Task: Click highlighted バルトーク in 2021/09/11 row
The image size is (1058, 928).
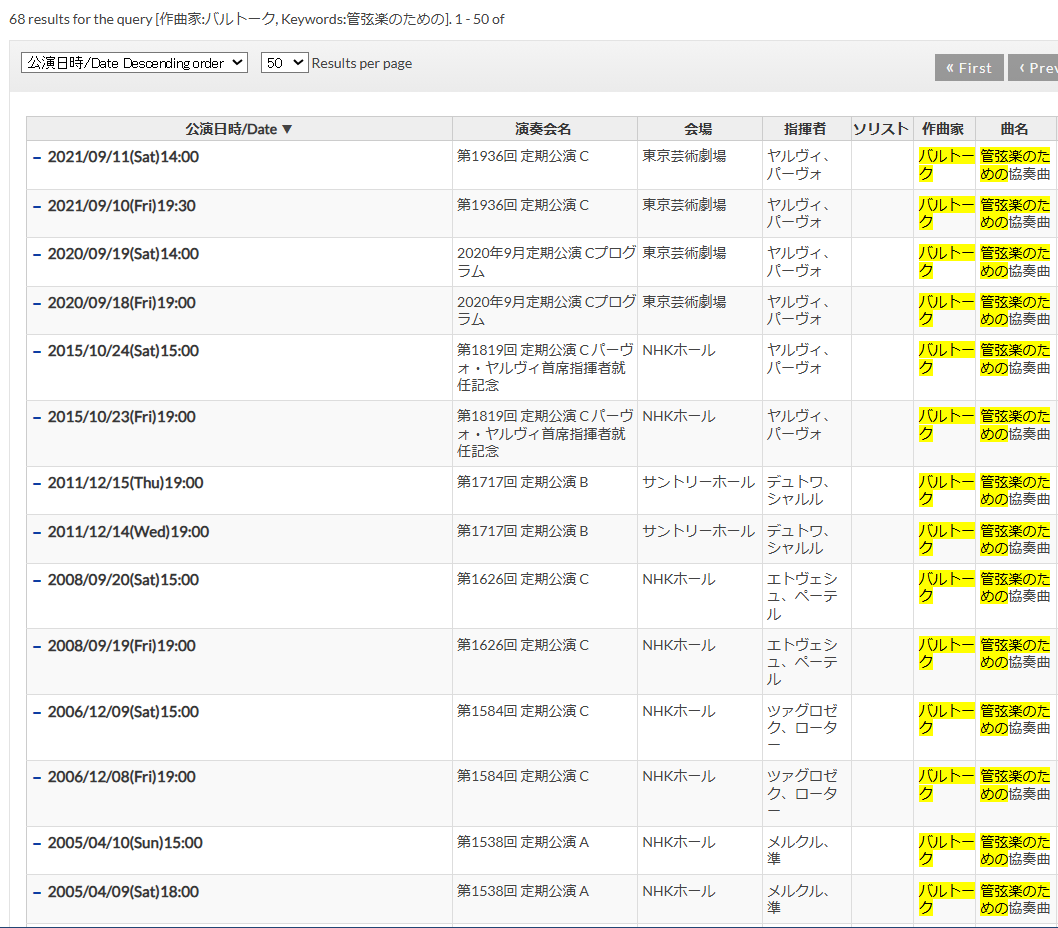Action: [x=946, y=165]
